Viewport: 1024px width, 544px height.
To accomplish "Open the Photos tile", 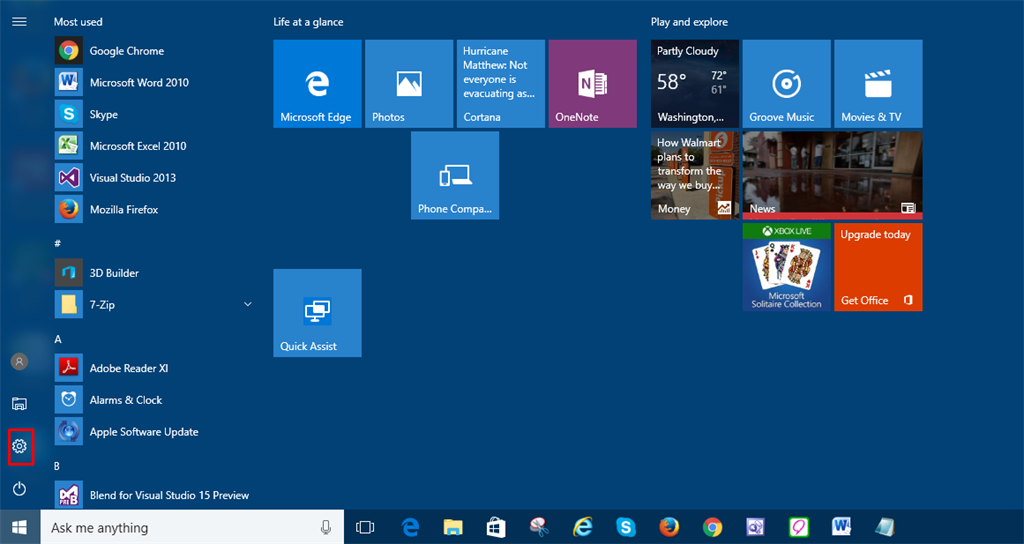I will [x=409, y=84].
